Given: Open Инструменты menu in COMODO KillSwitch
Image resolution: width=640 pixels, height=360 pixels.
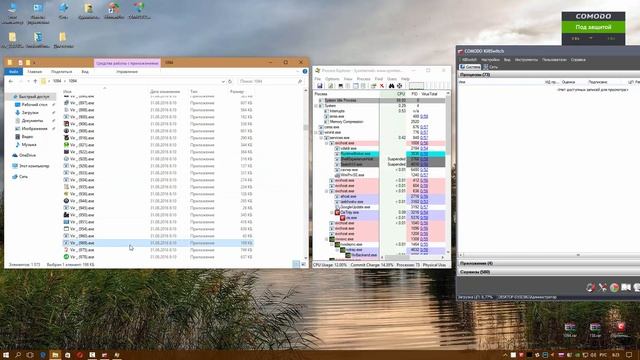Looking at the screenshot, I should [x=526, y=60].
